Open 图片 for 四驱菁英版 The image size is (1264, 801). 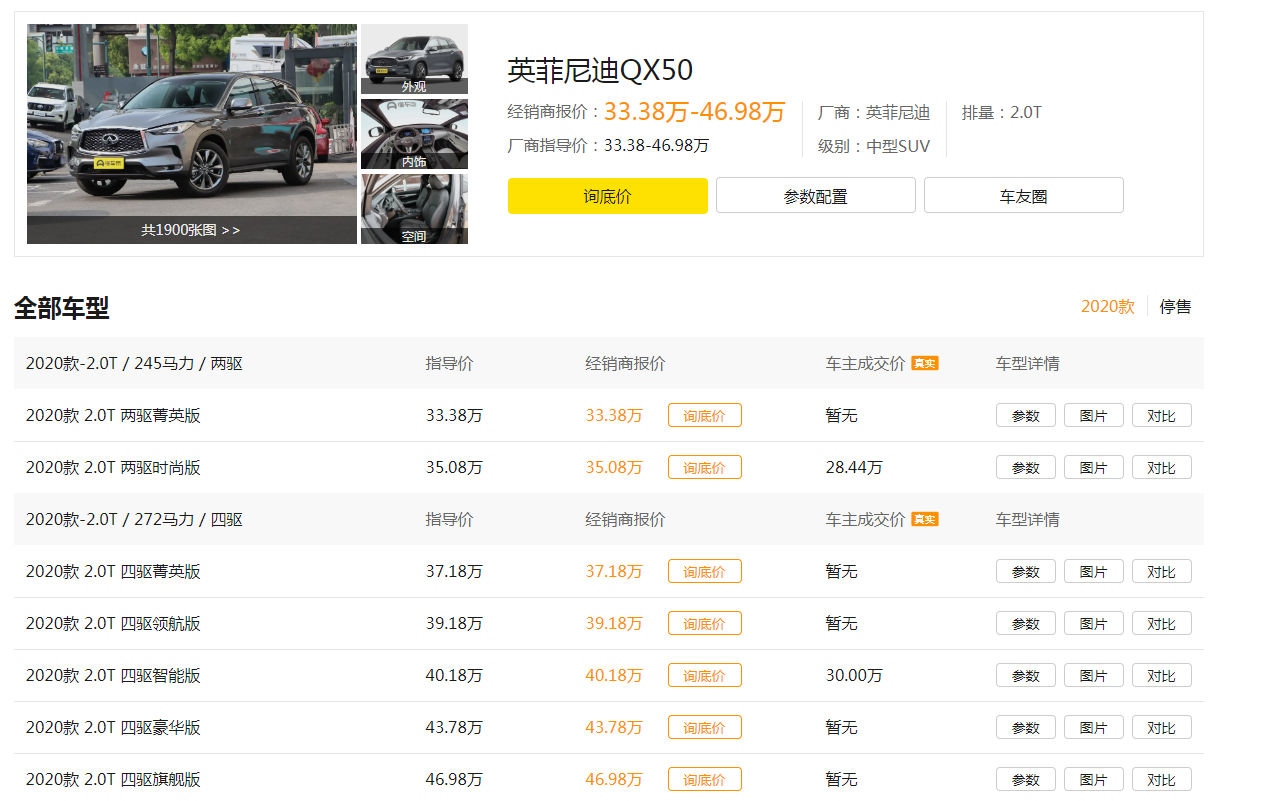[1094, 572]
